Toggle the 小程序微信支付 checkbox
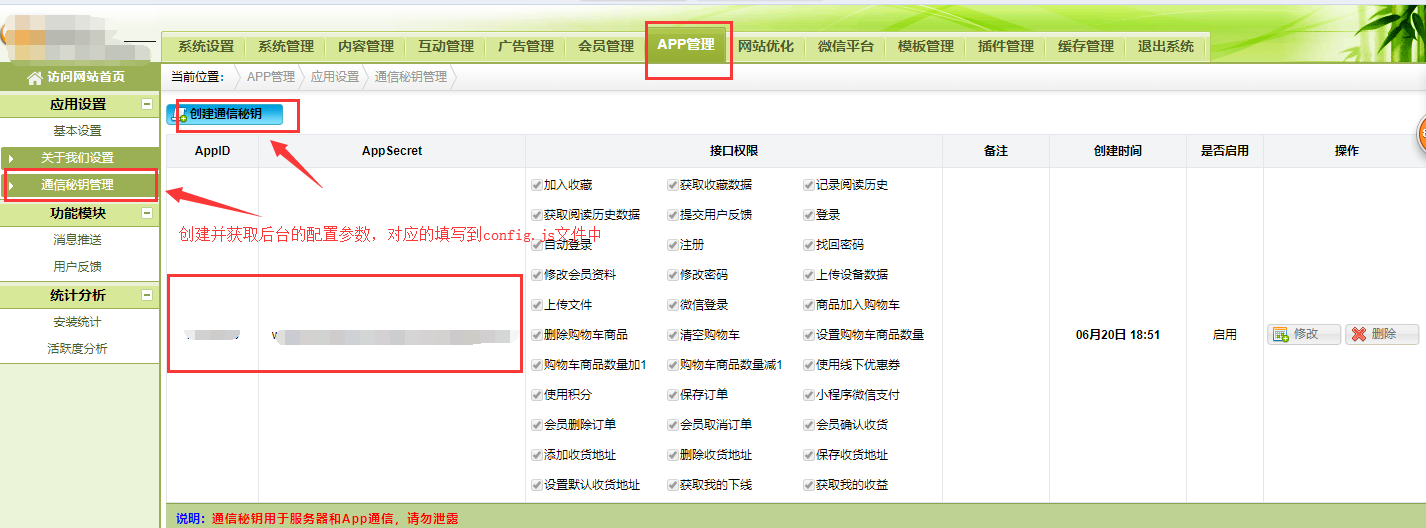This screenshot has width=1426, height=528. 809,395
